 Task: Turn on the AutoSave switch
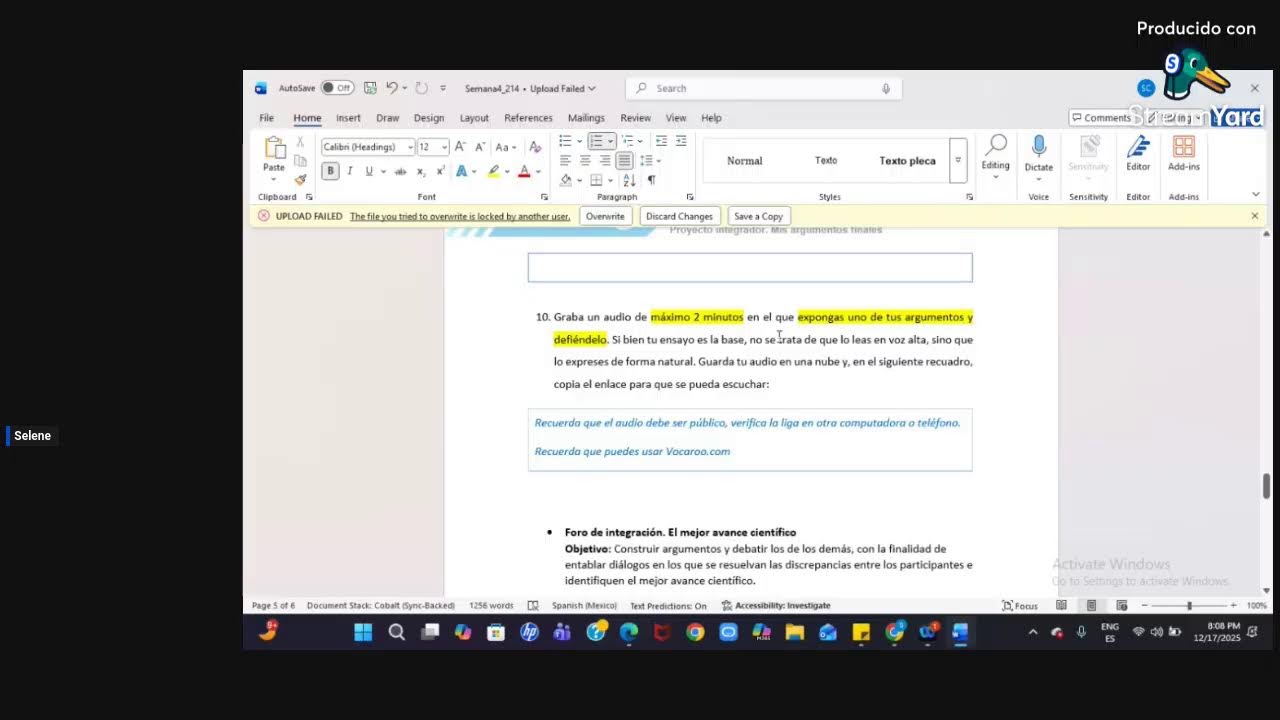tap(338, 88)
